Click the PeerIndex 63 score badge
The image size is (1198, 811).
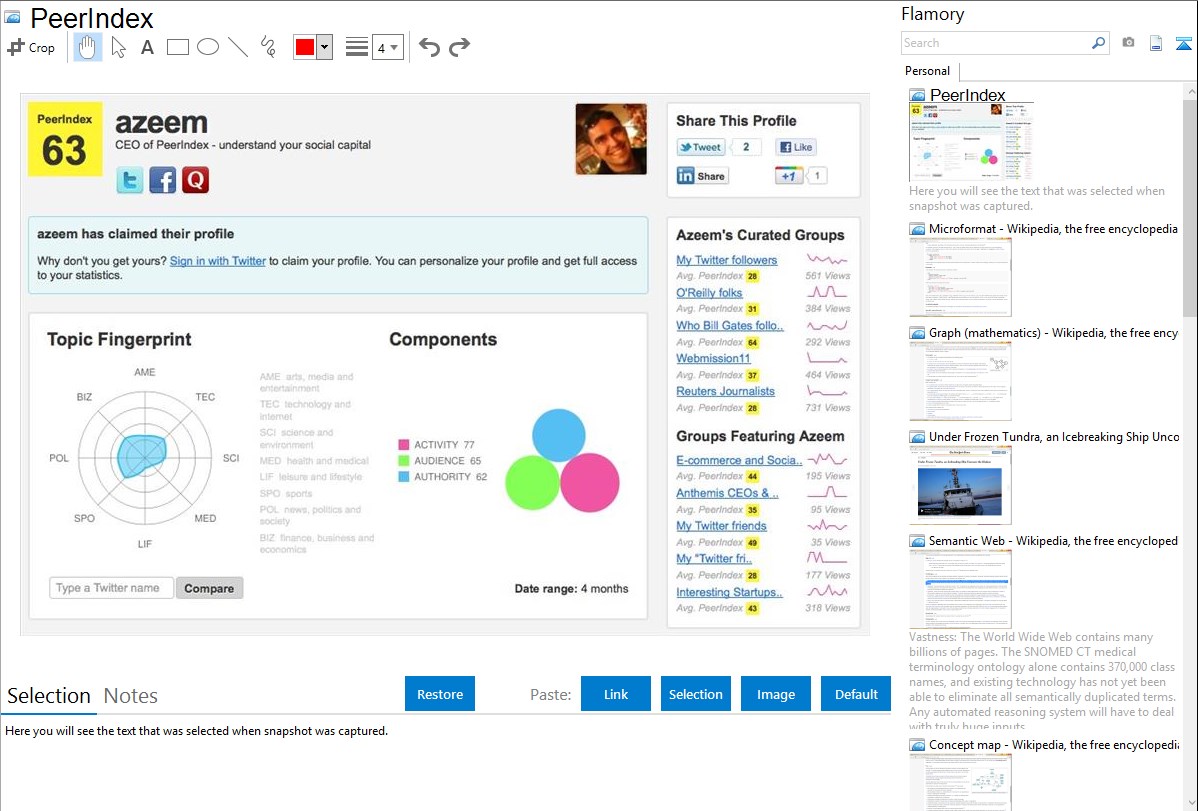pyautogui.click(x=65, y=139)
